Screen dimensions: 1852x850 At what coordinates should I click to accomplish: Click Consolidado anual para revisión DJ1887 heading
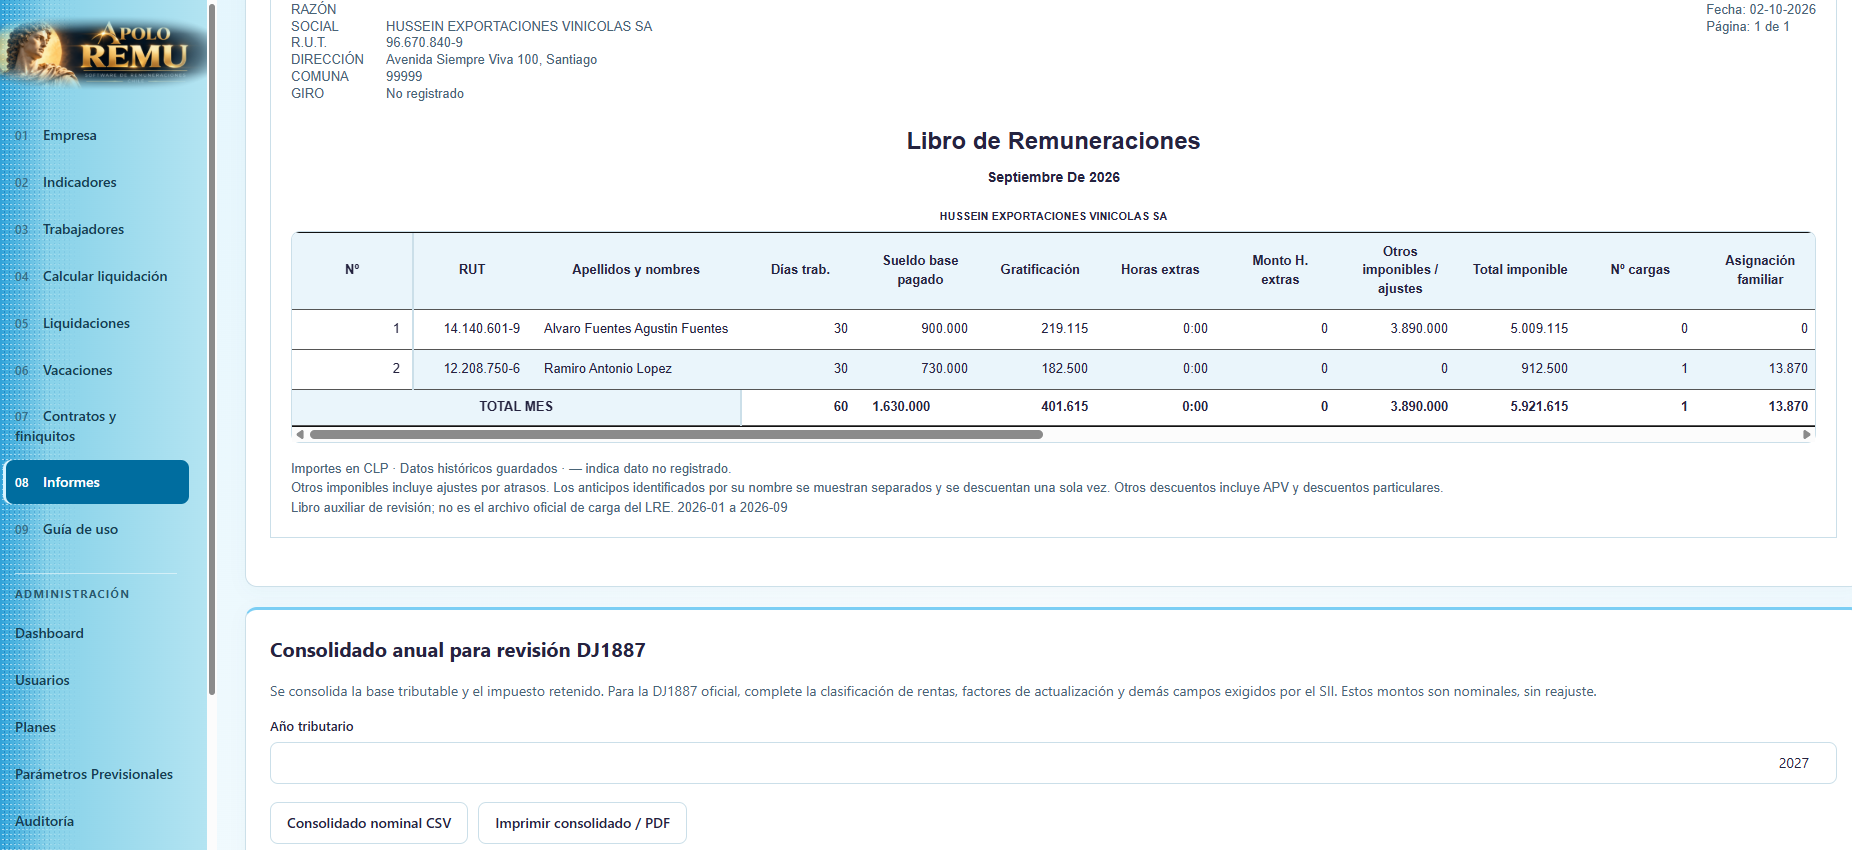458,650
